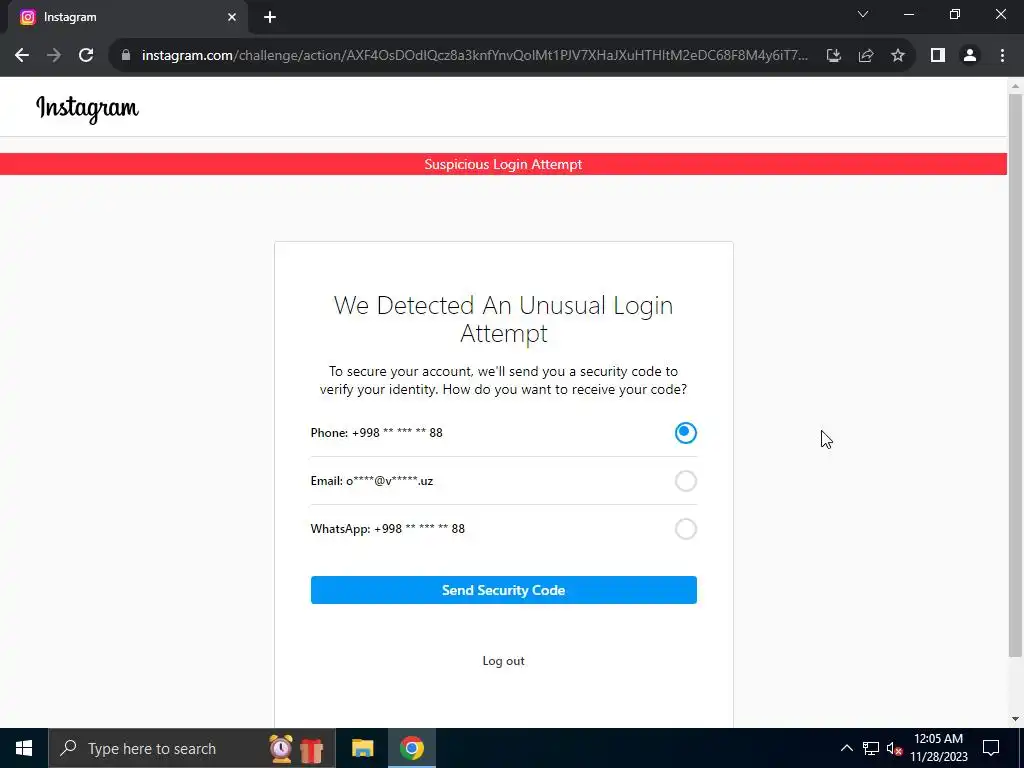The width and height of the screenshot is (1024, 768).
Task: Close the Instagram tab
Action: point(232,18)
